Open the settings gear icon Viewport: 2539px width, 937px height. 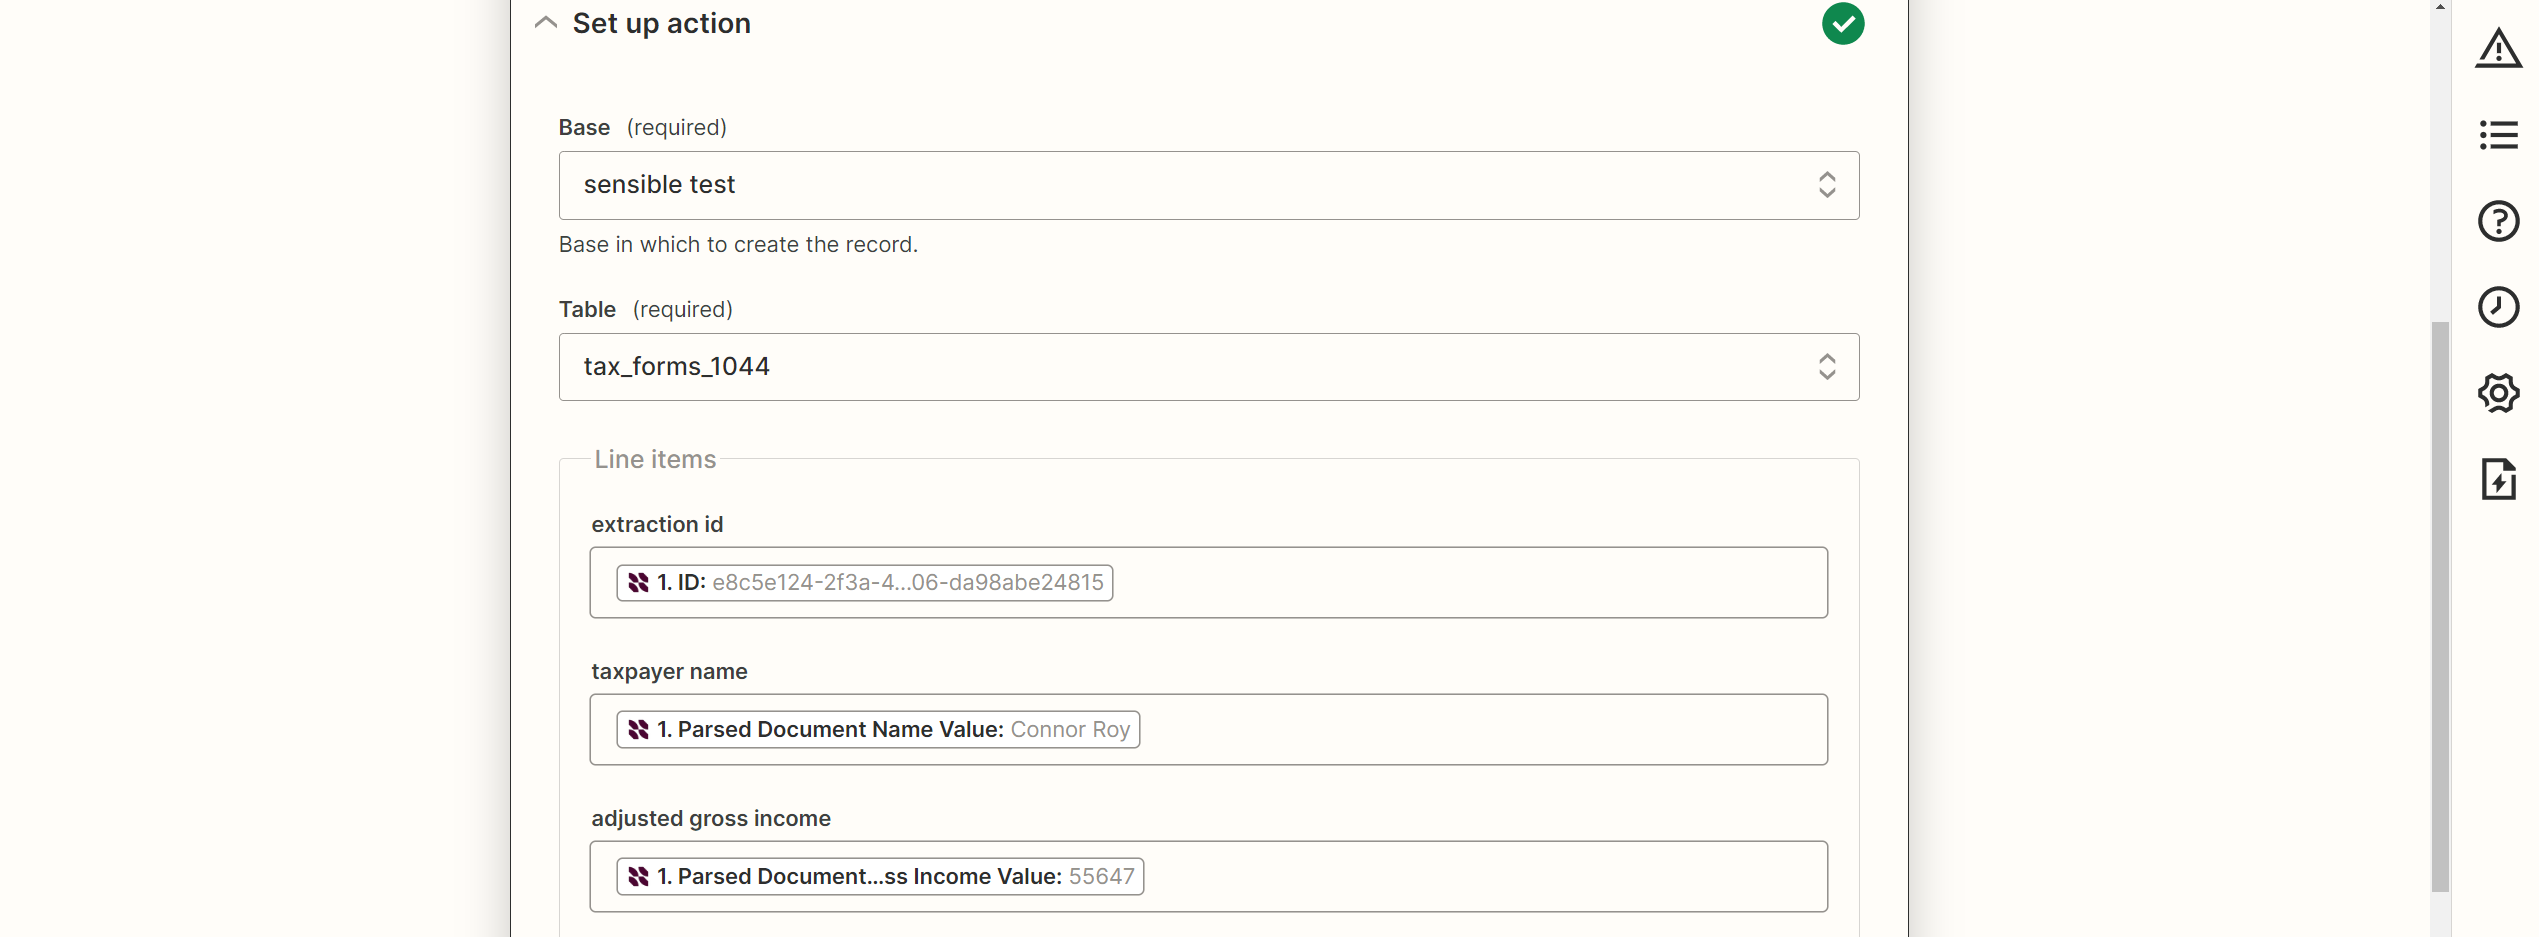[x=2498, y=393]
